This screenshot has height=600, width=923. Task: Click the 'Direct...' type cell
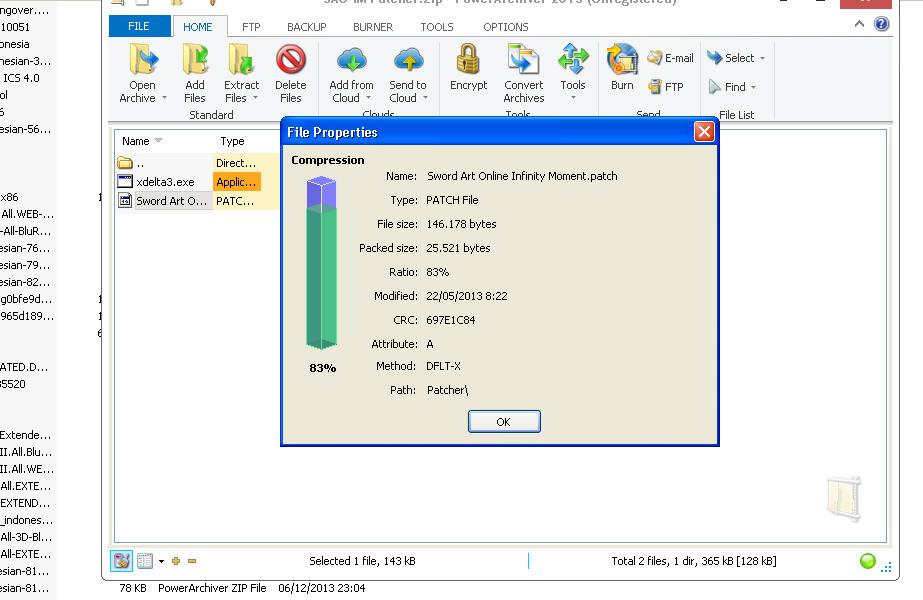click(x=235, y=163)
